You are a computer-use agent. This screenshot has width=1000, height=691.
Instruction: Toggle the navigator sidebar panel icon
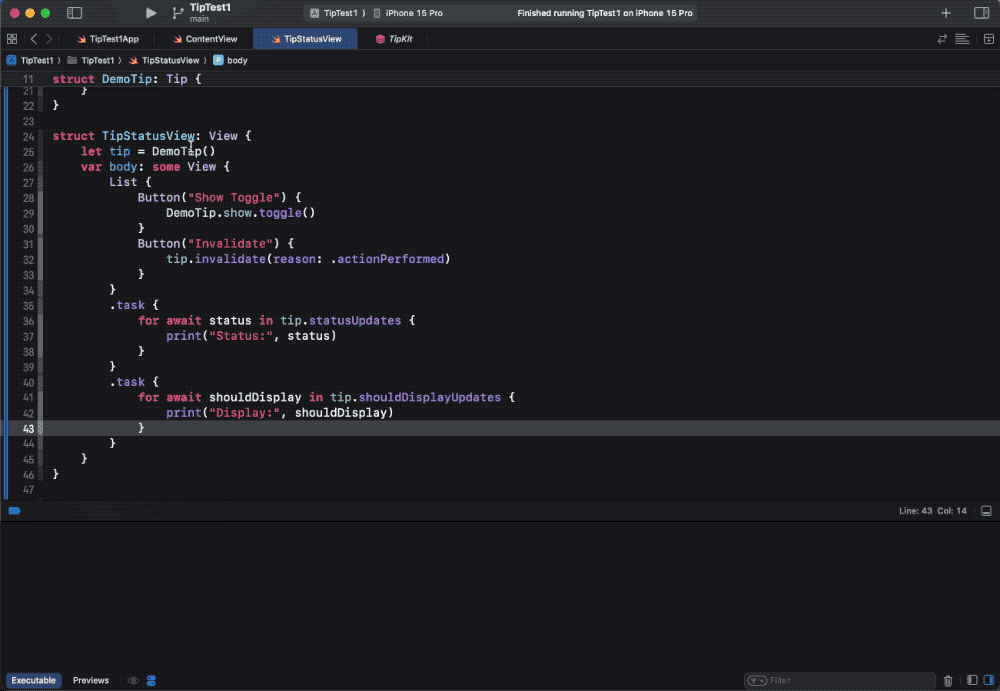click(x=75, y=13)
